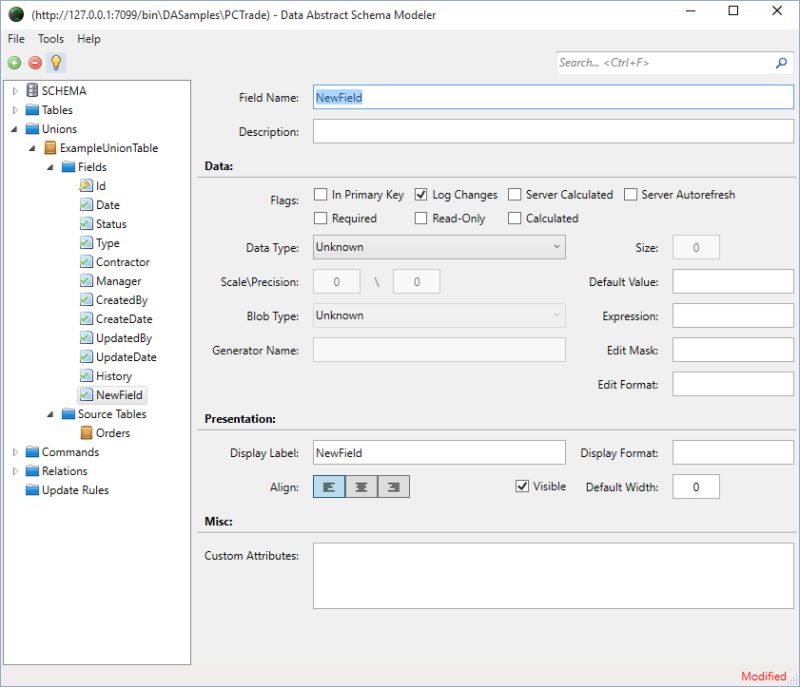
Task: Collapse the Fields node arrow
Action: point(50,167)
